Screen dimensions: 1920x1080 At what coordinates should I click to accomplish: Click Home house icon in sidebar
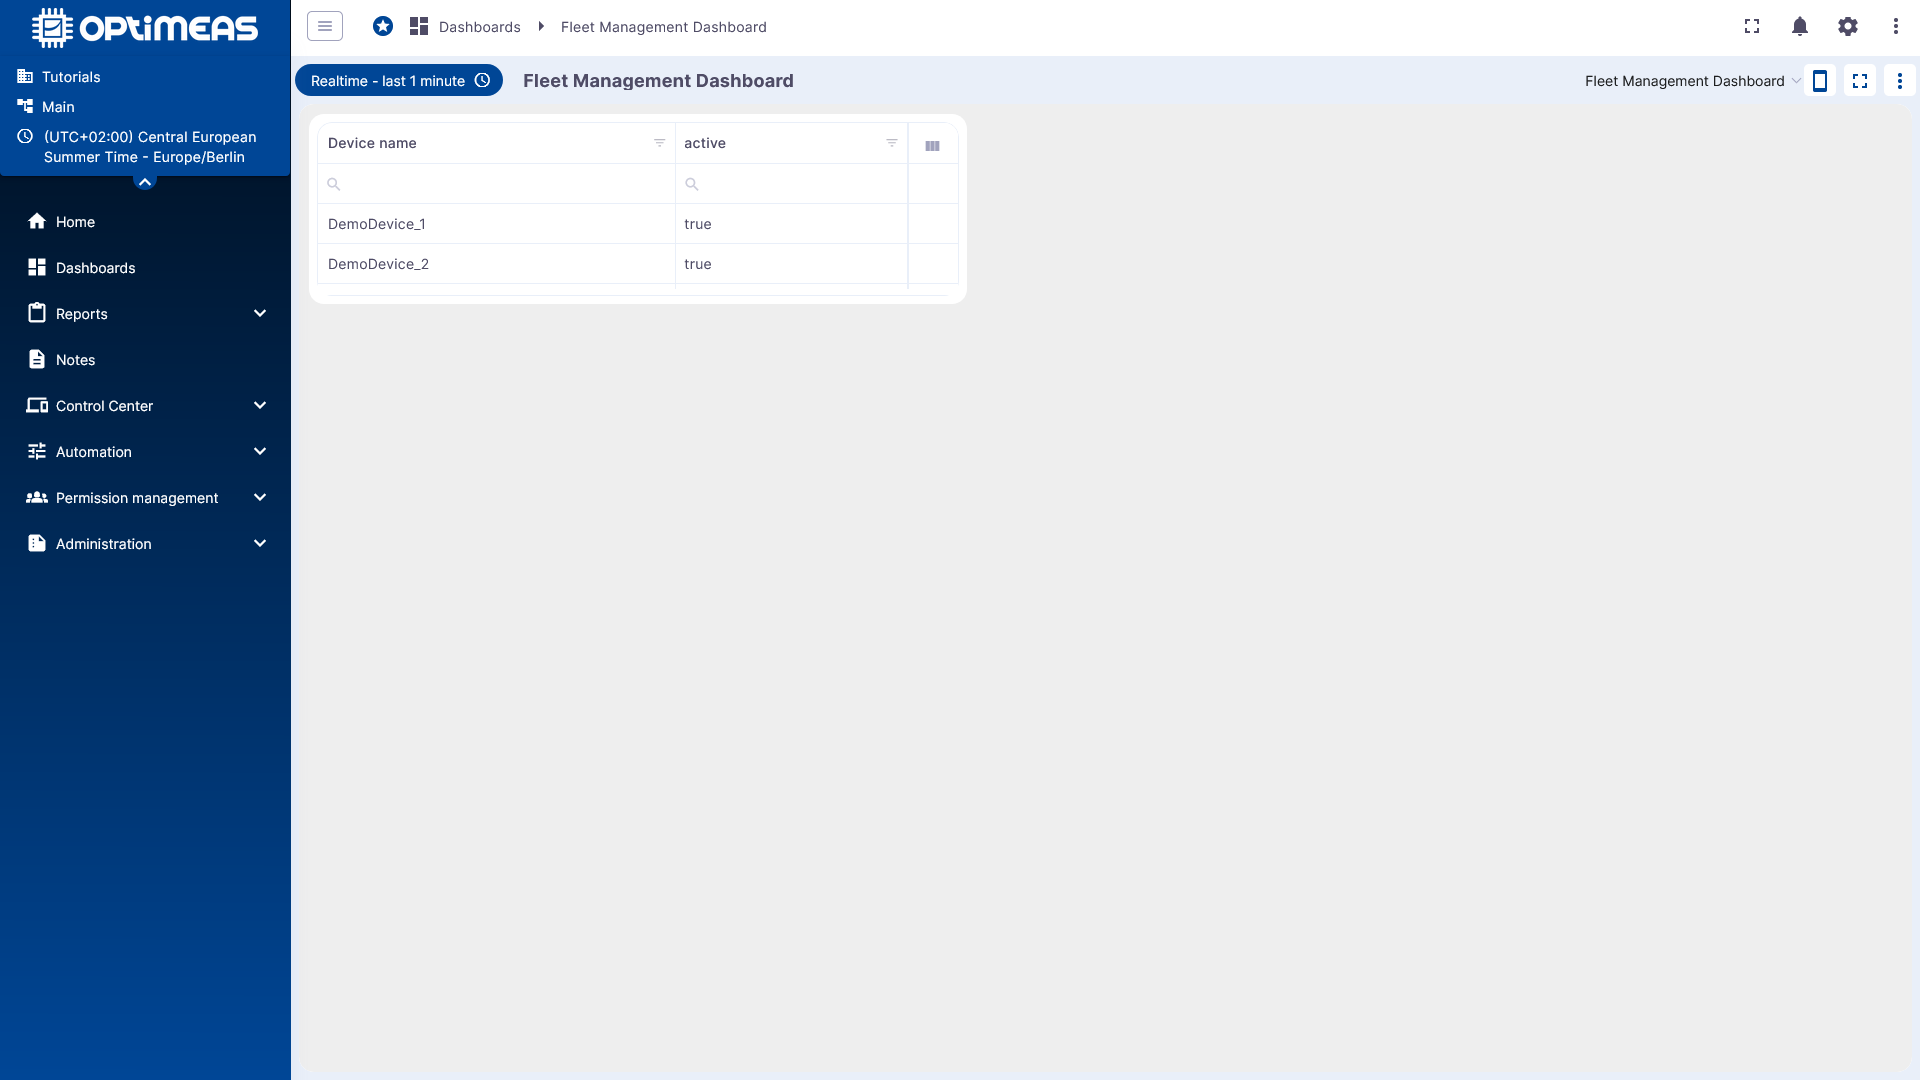tap(37, 221)
